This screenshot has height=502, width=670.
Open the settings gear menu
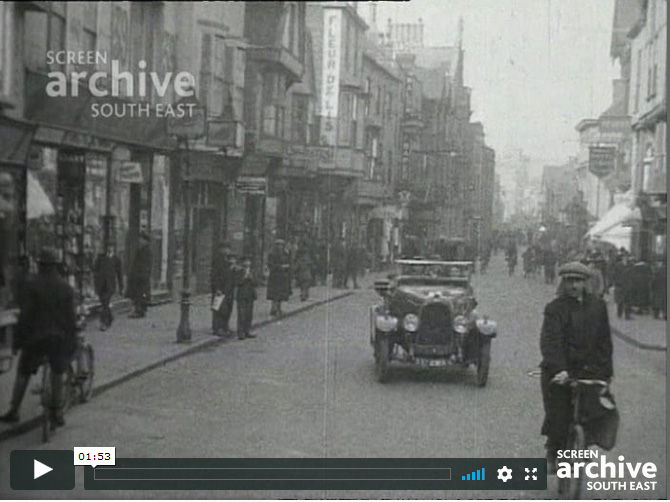[x=505, y=474]
